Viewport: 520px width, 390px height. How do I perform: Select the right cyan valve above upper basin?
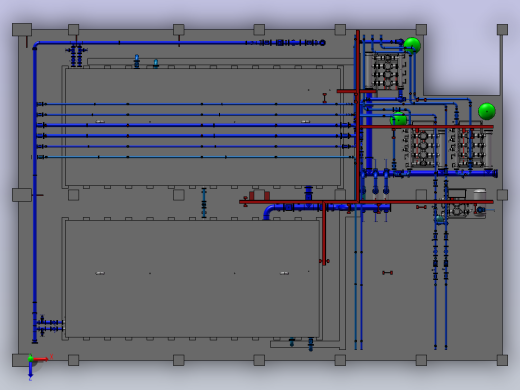point(156,63)
